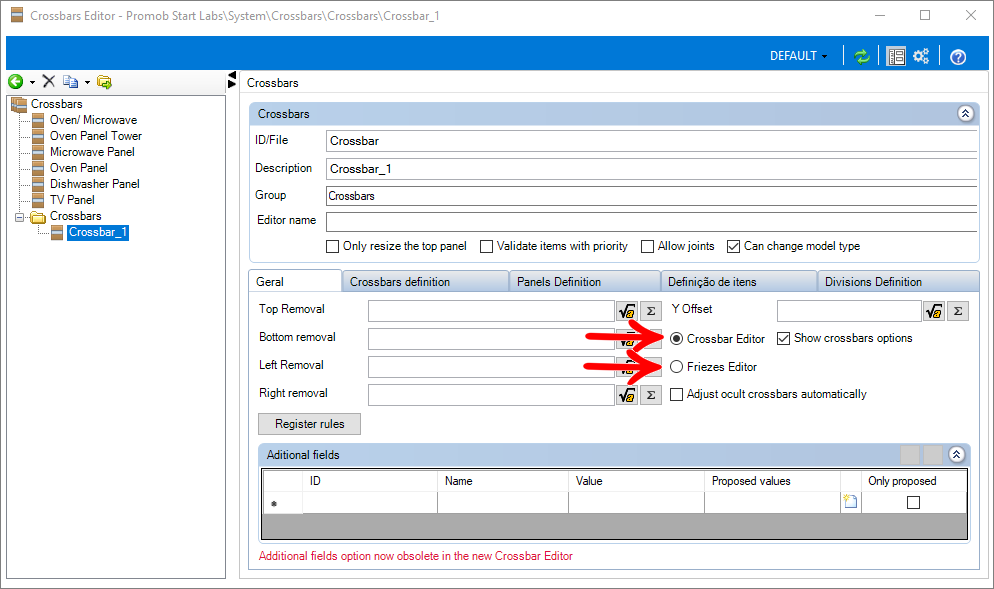Select the Friezes Editor radio button
Screen dimensions: 994x589
tap(676, 366)
